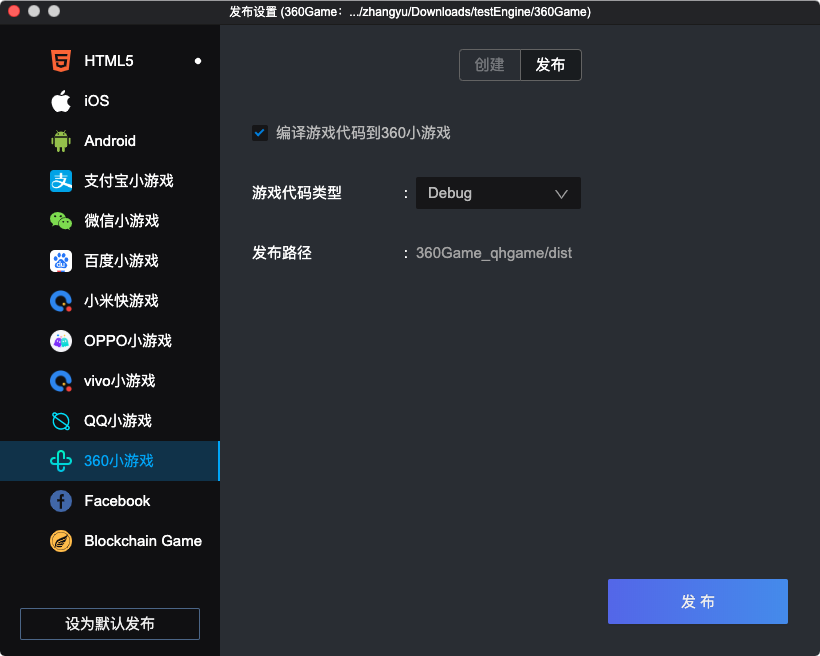Select the HTML5 platform icon

coord(61,61)
